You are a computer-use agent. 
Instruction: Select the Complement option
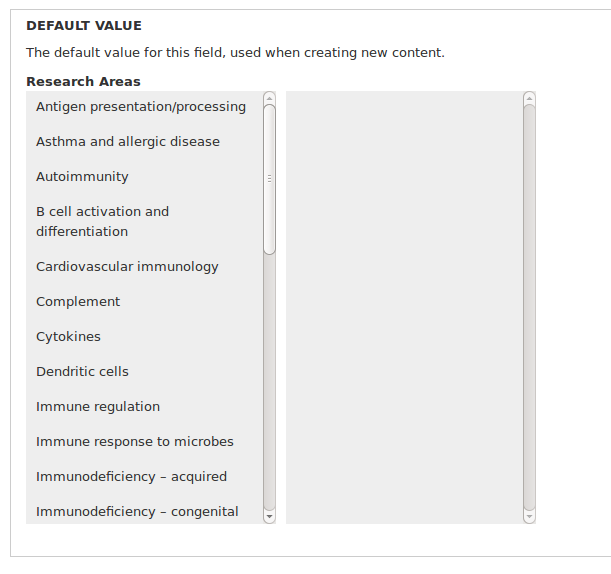pyautogui.click(x=145, y=302)
